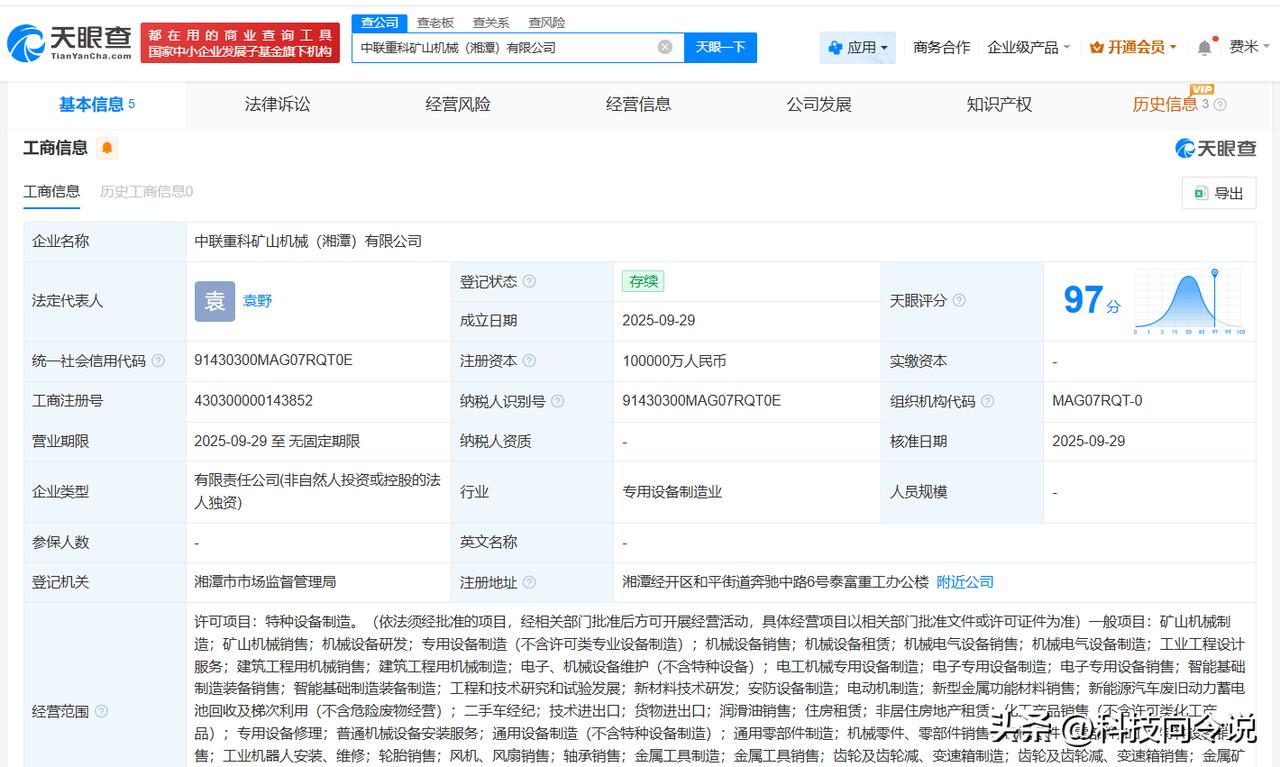The height and width of the screenshot is (767, 1280).
Task: Open the notifications bell in the top navigation bar
Action: click(x=1204, y=47)
